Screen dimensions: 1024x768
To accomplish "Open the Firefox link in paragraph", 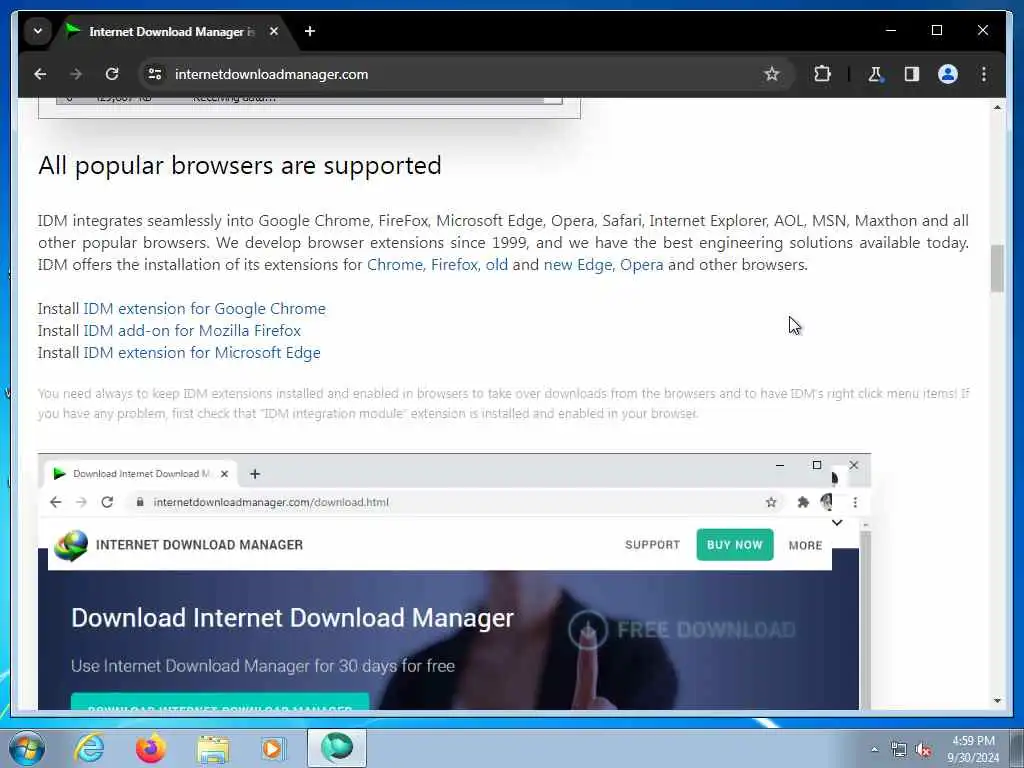I will coord(455,264).
